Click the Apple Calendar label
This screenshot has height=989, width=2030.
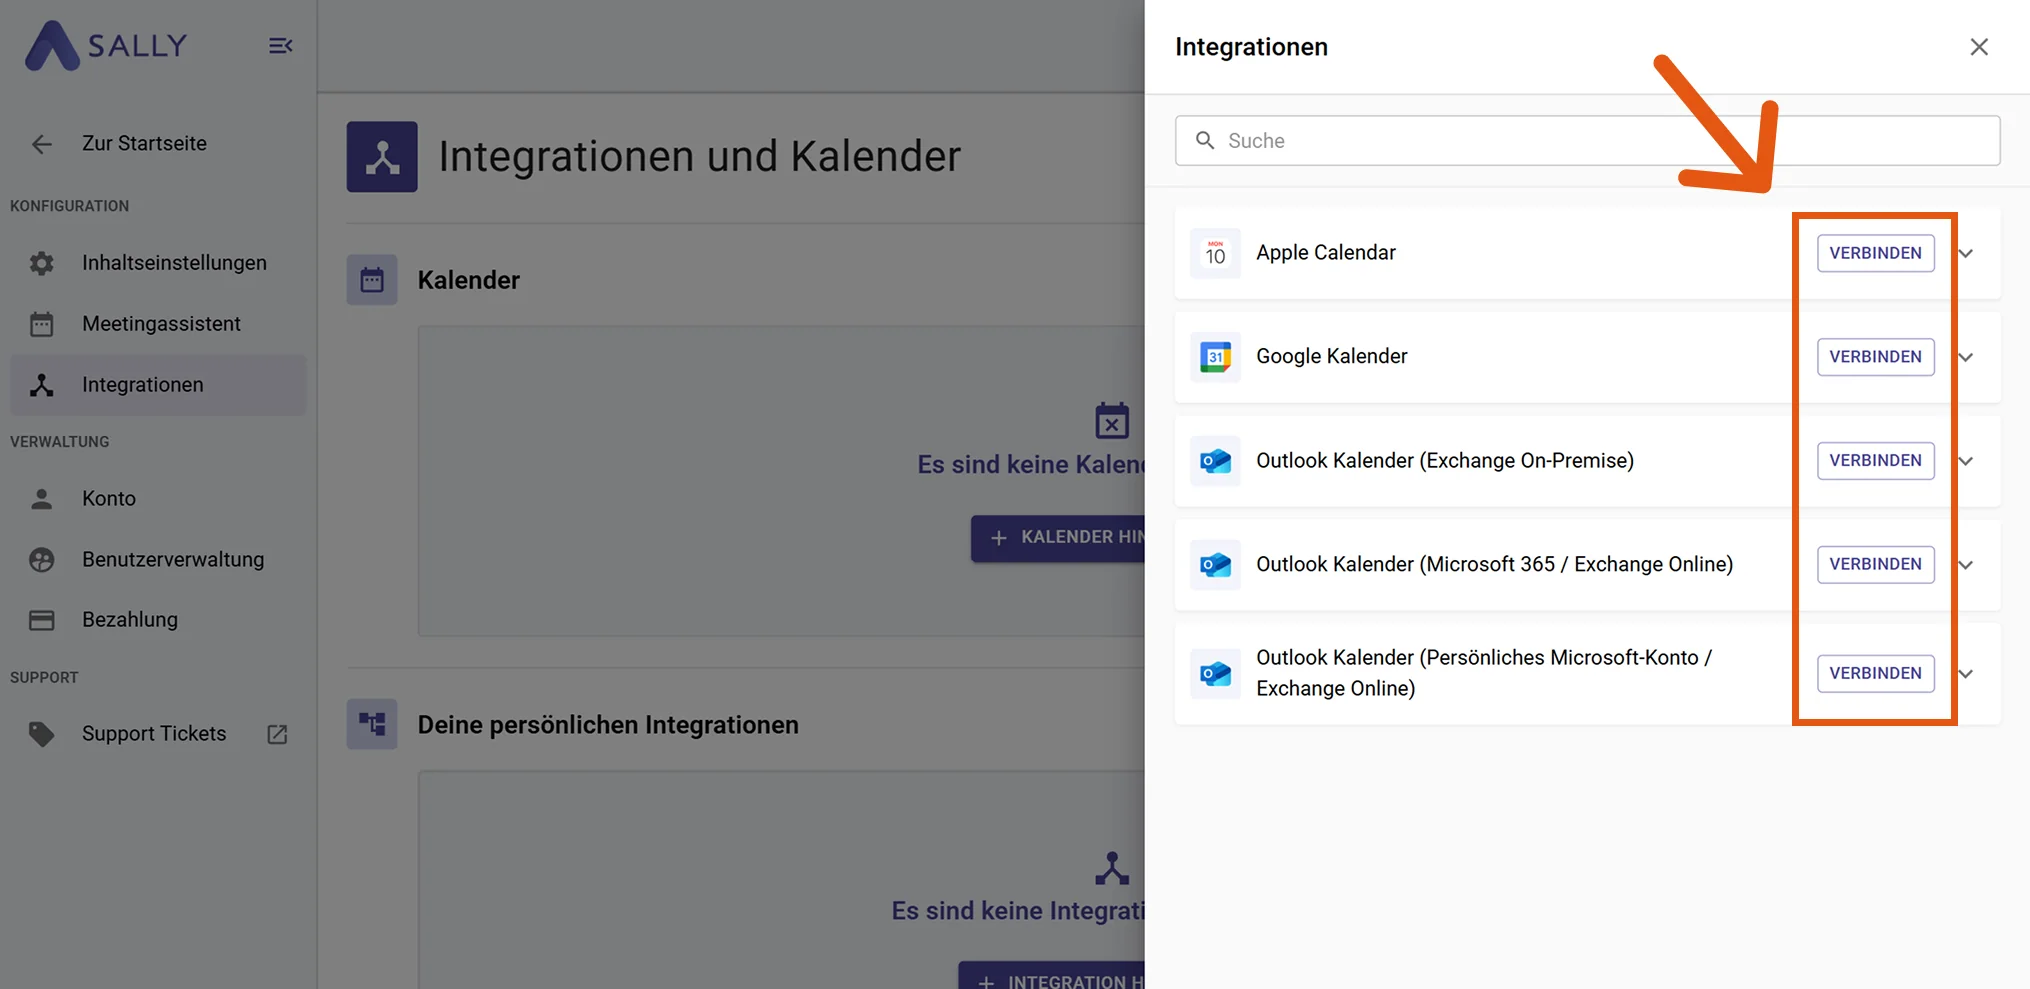(1326, 253)
